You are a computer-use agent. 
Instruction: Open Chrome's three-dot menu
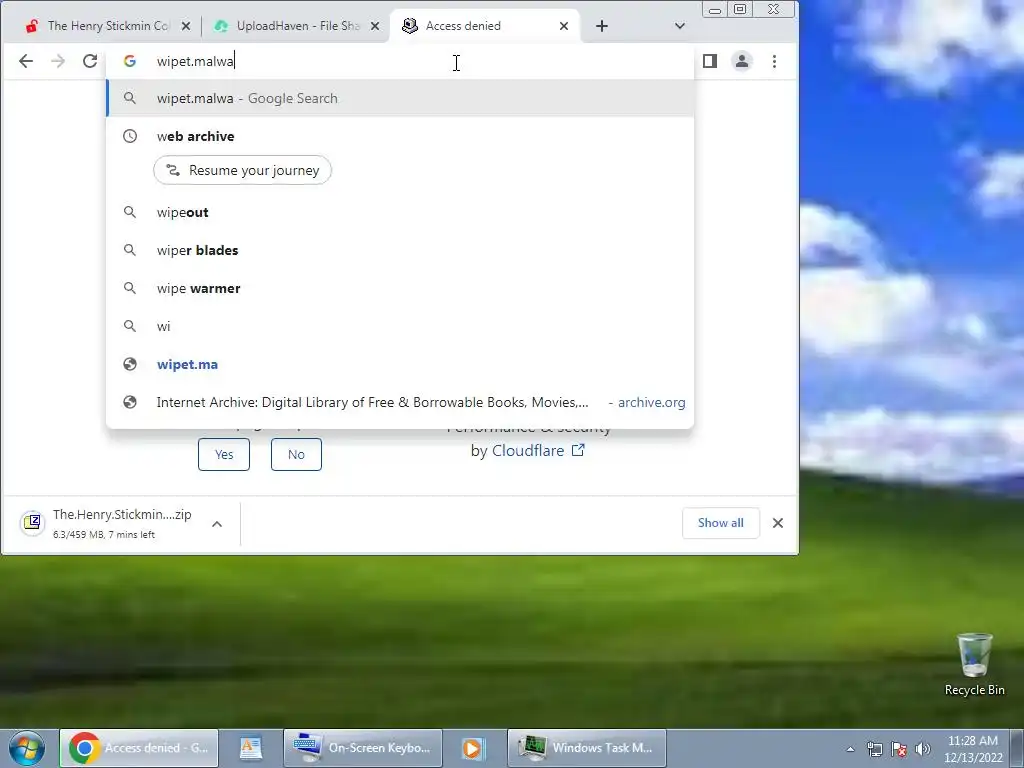775,61
